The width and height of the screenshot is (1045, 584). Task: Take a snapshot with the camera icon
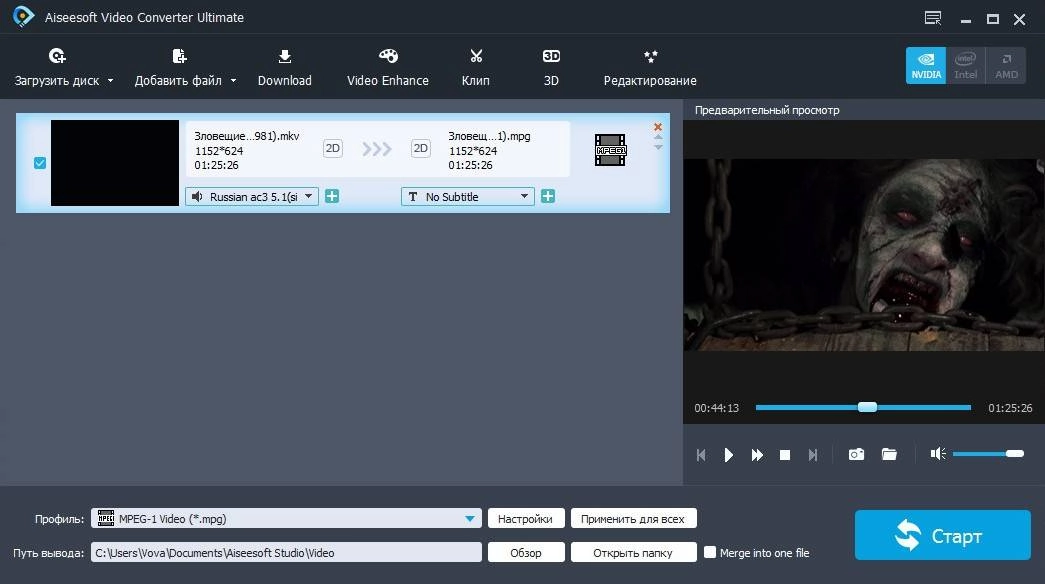(856, 454)
